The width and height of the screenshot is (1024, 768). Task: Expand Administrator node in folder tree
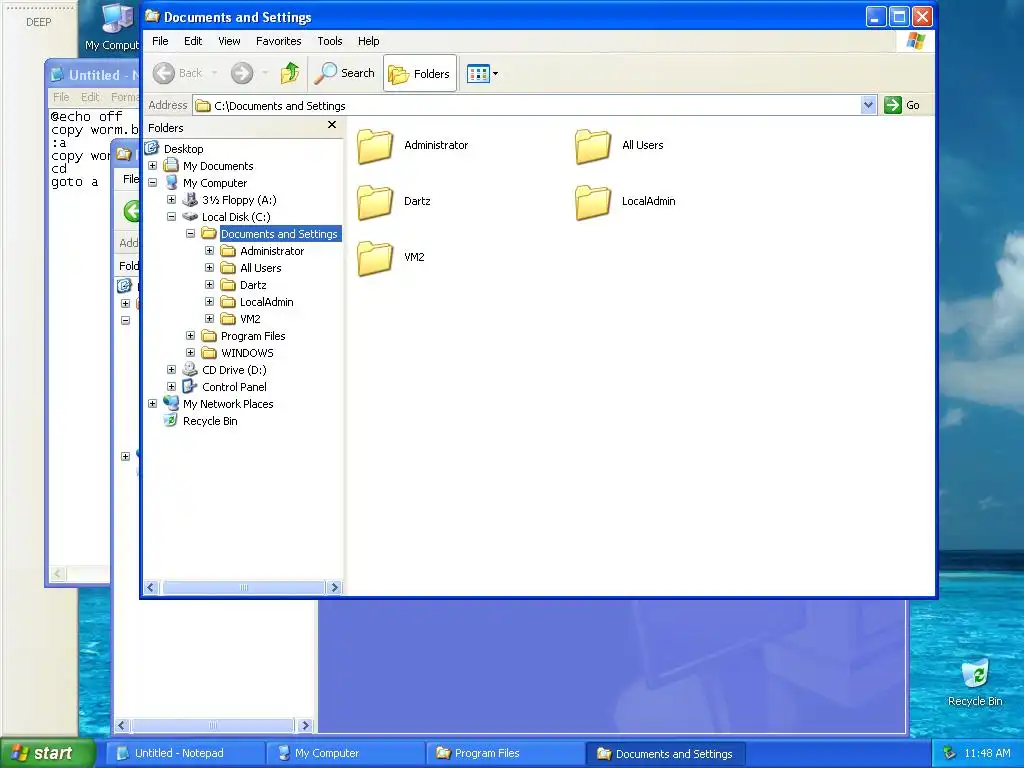(x=209, y=251)
